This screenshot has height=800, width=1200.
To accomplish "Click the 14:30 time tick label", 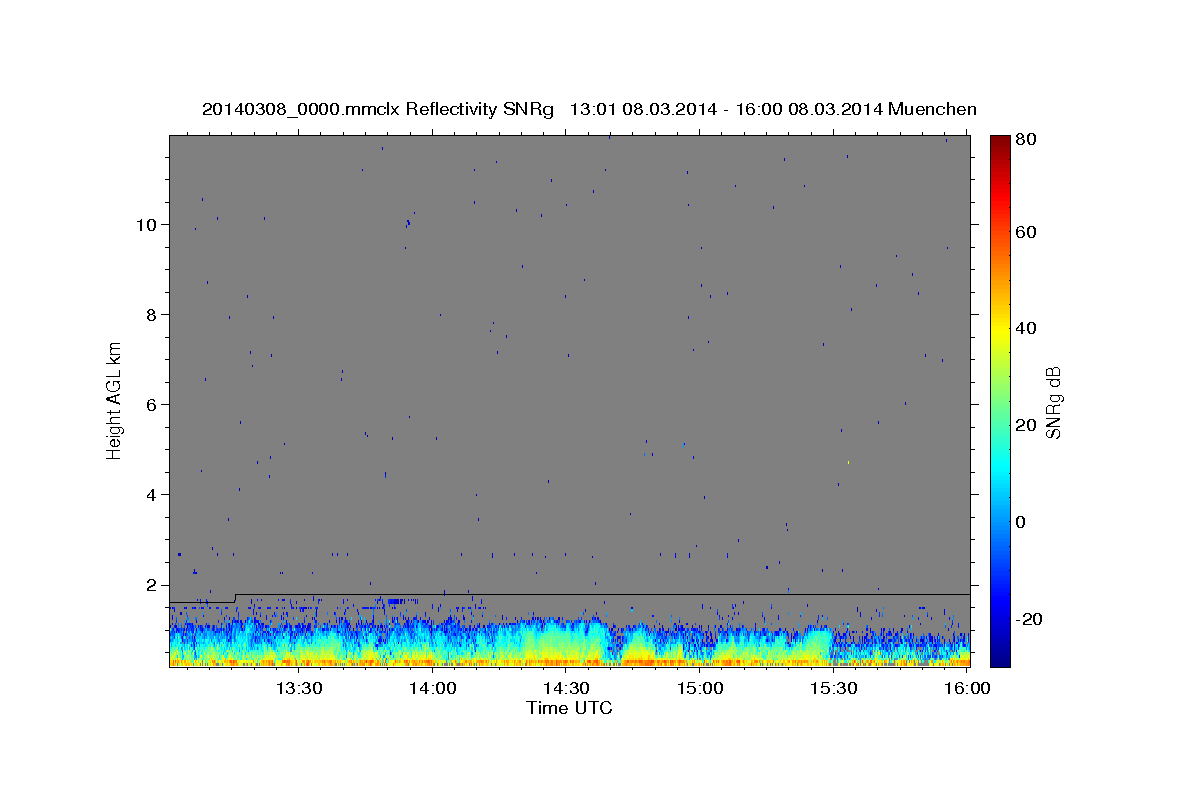I will (x=566, y=688).
